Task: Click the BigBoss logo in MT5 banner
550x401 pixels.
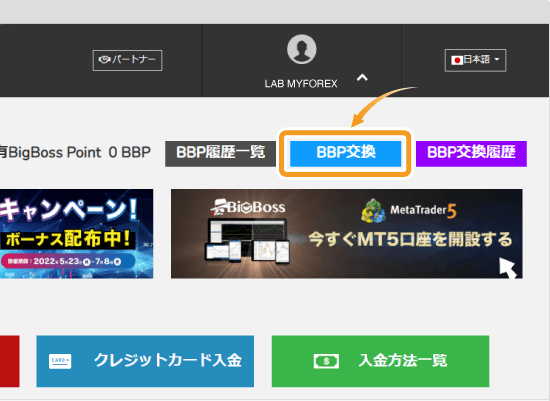Action: (248, 207)
